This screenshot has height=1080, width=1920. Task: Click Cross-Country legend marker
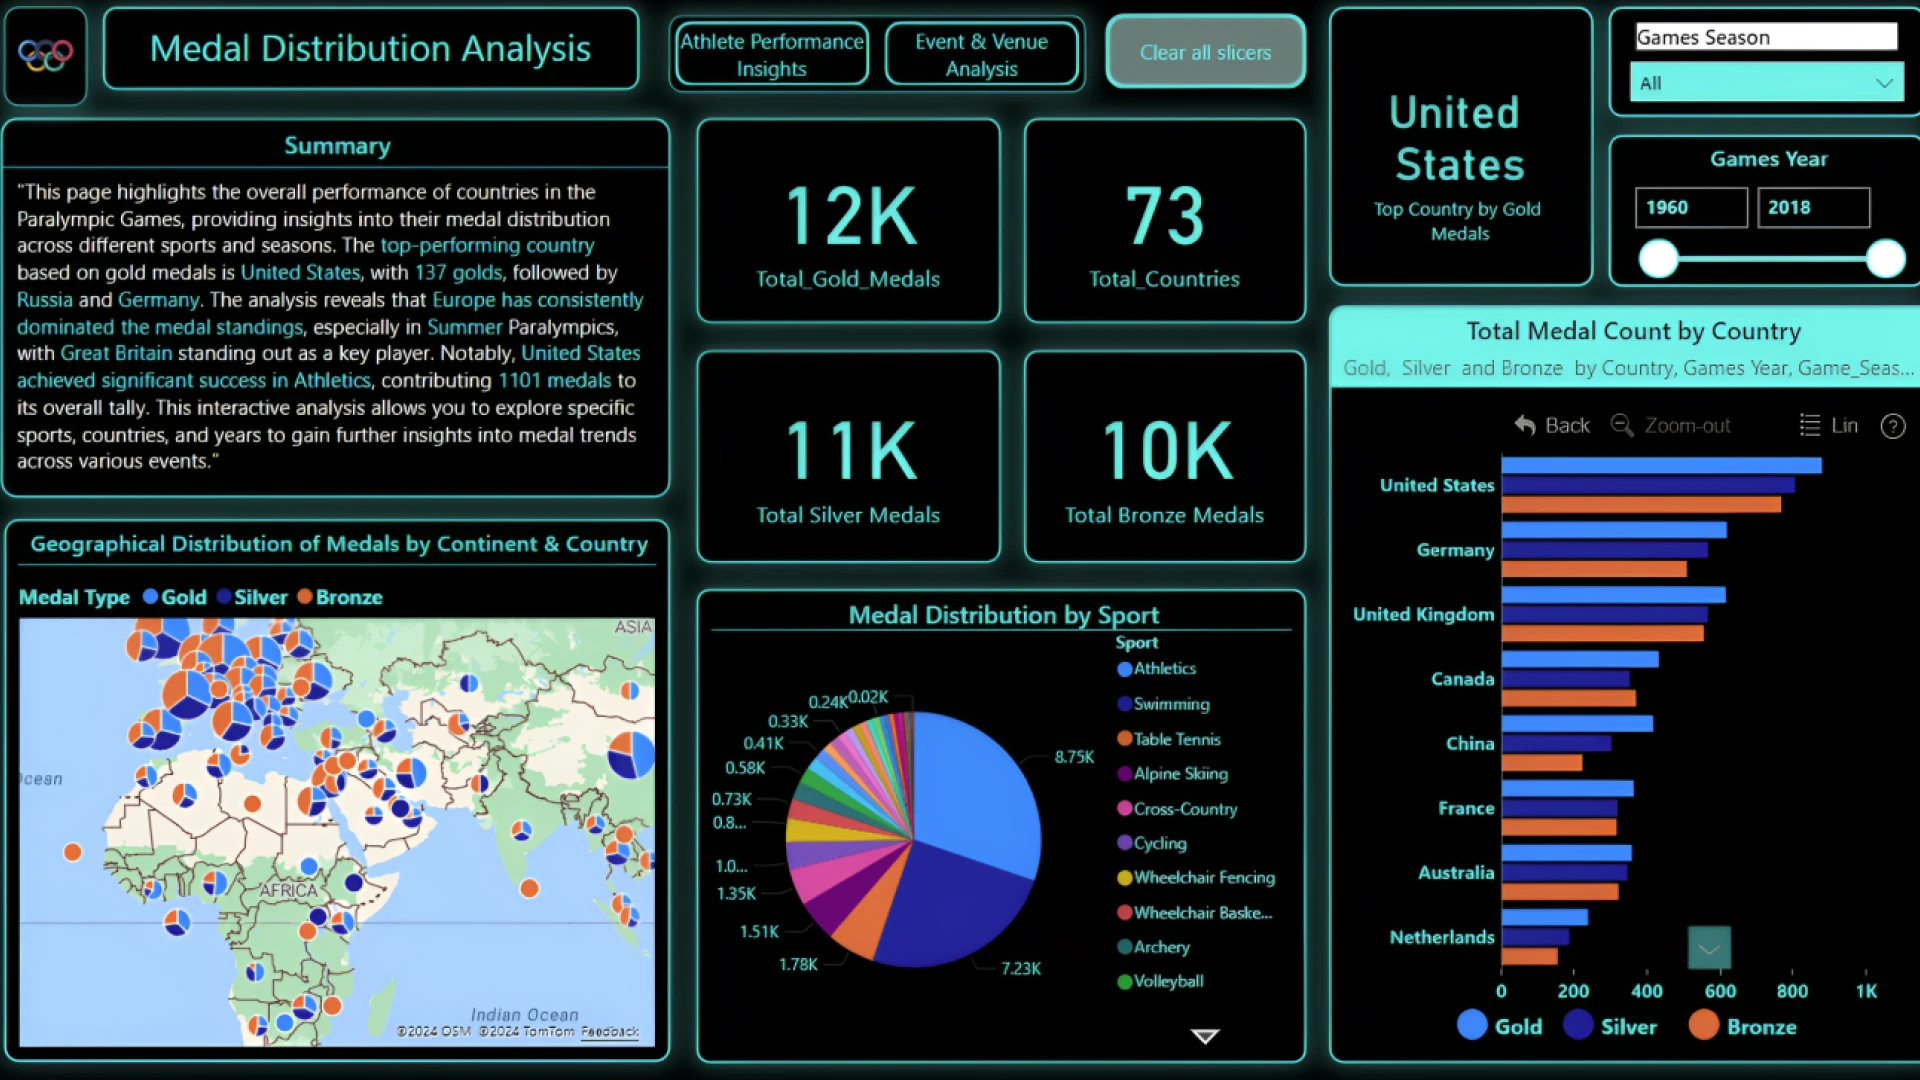(1124, 809)
